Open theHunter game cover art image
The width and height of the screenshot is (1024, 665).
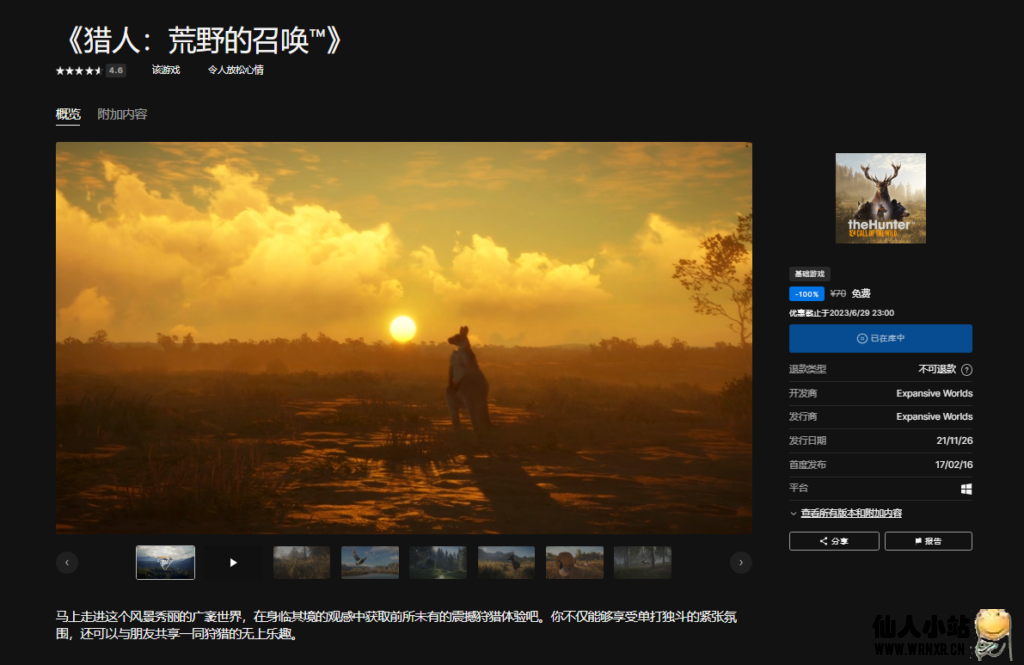pyautogui.click(x=880, y=198)
